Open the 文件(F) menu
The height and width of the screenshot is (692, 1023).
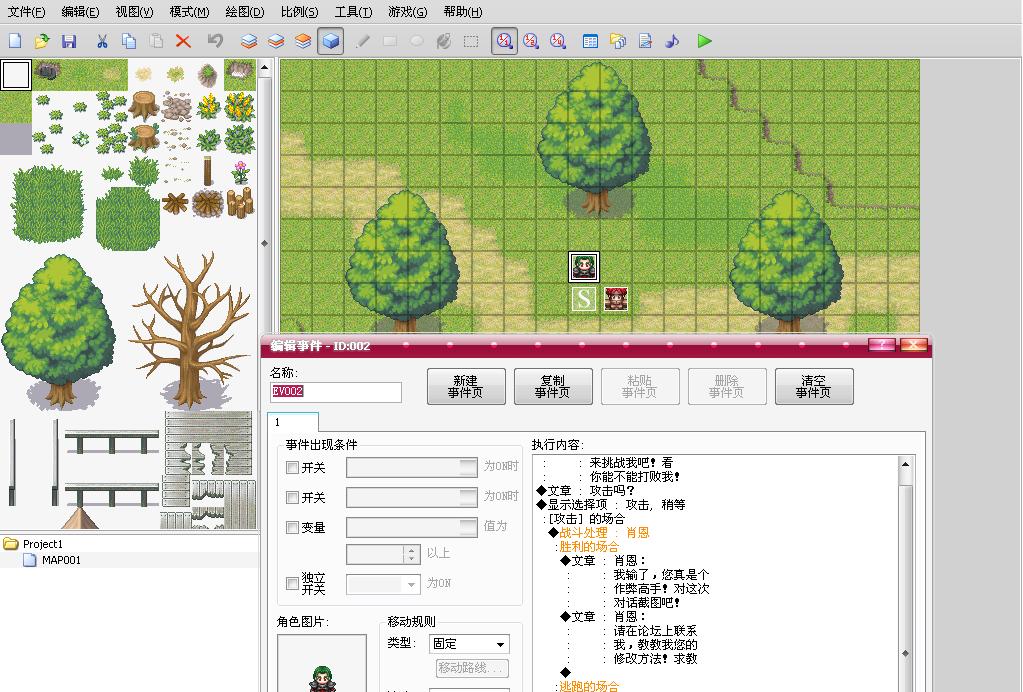(26, 12)
